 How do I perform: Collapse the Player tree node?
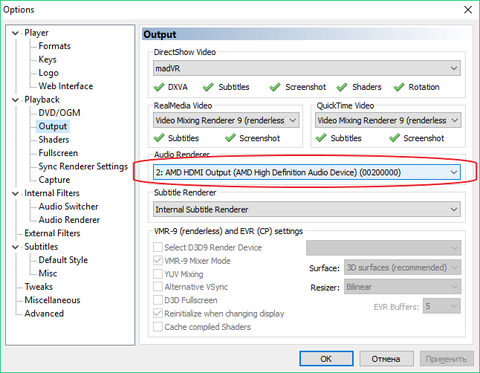click(15, 33)
